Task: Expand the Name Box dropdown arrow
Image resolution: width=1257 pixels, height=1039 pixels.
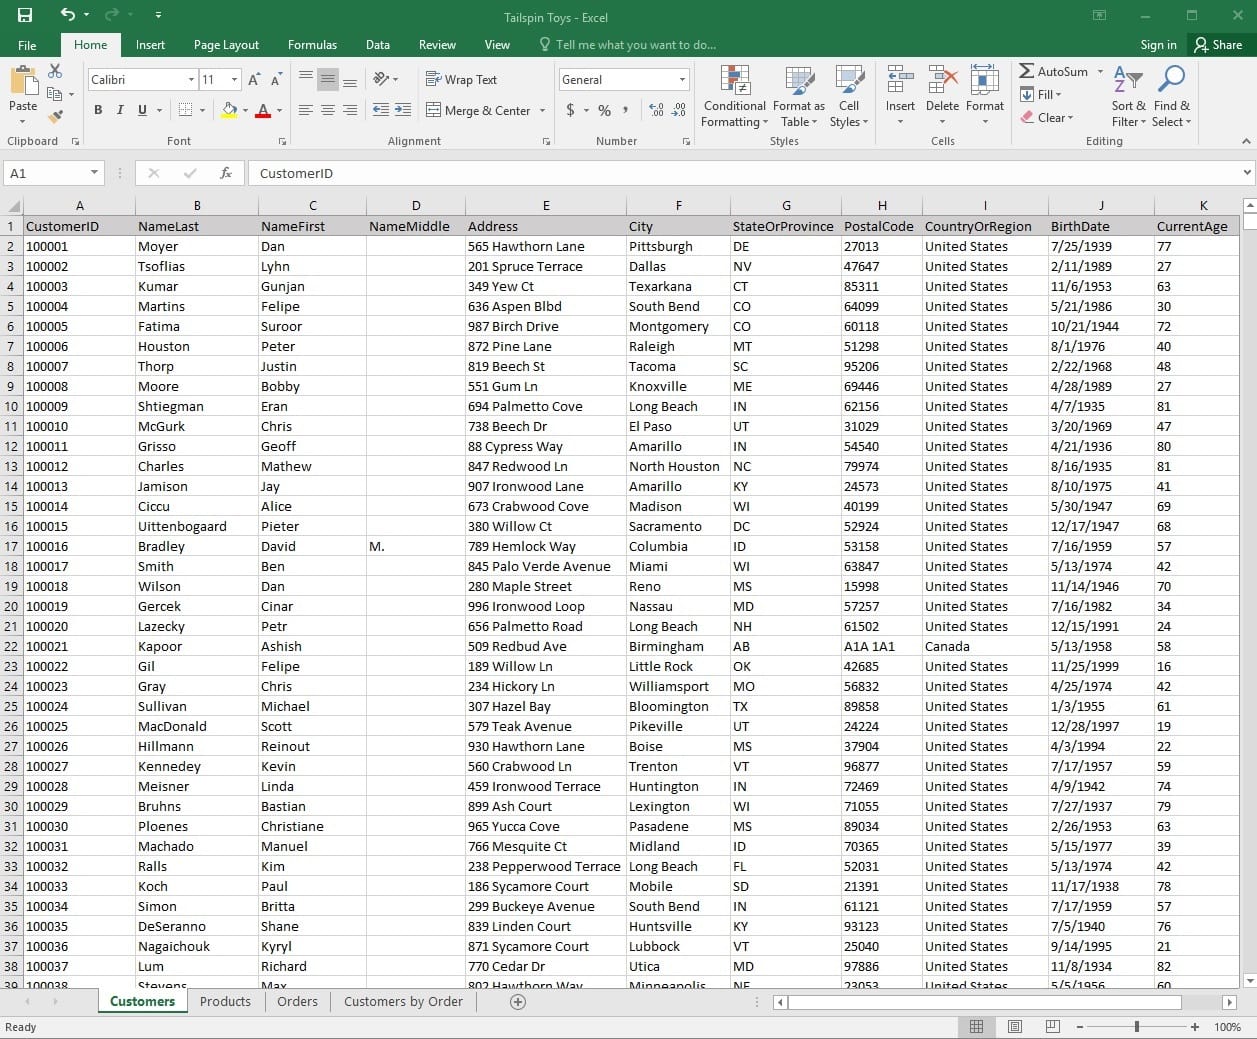Action: point(94,173)
